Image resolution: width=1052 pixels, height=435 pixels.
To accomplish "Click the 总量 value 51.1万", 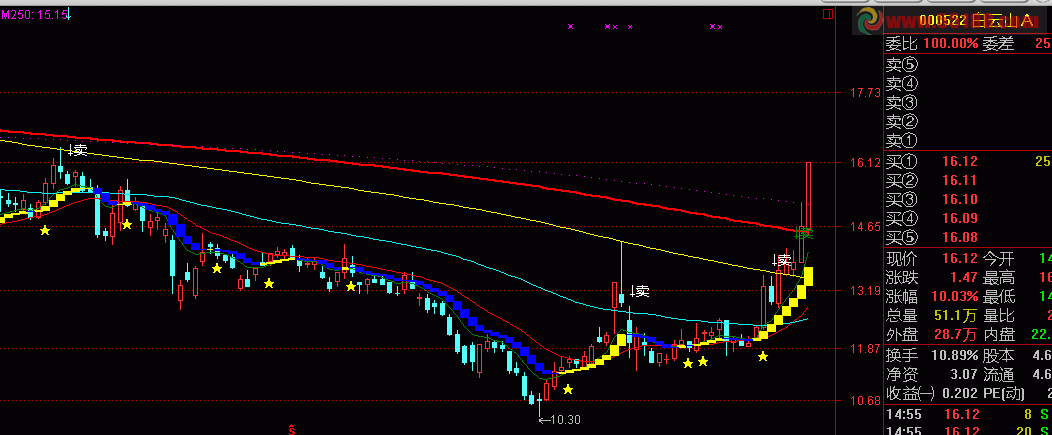I will [x=955, y=315].
